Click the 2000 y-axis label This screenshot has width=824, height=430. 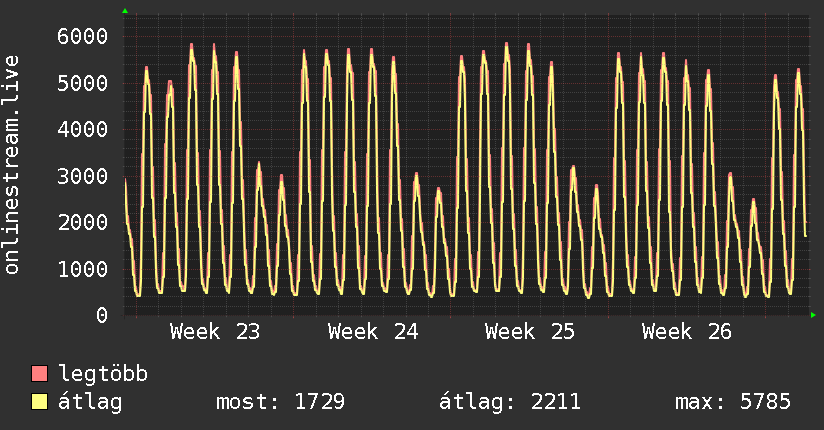(83, 222)
